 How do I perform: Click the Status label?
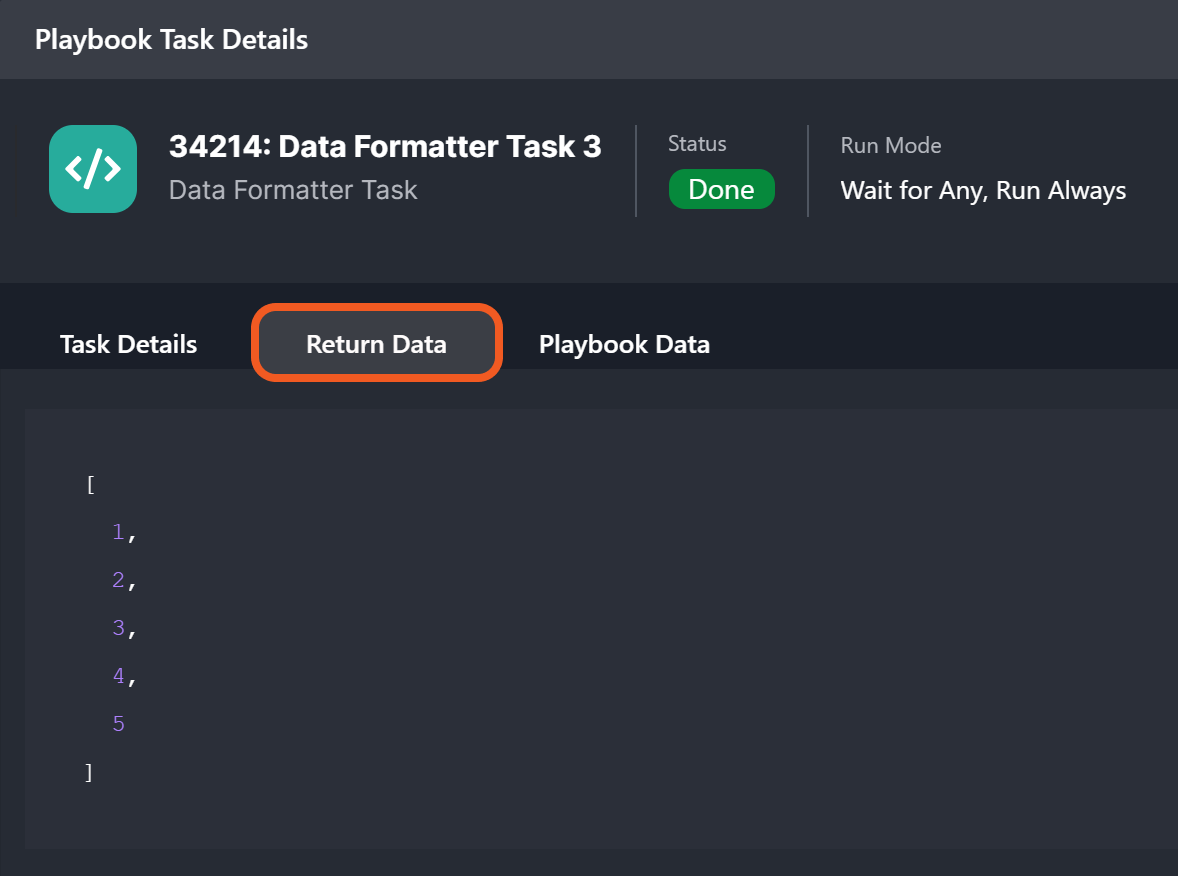pos(697,144)
